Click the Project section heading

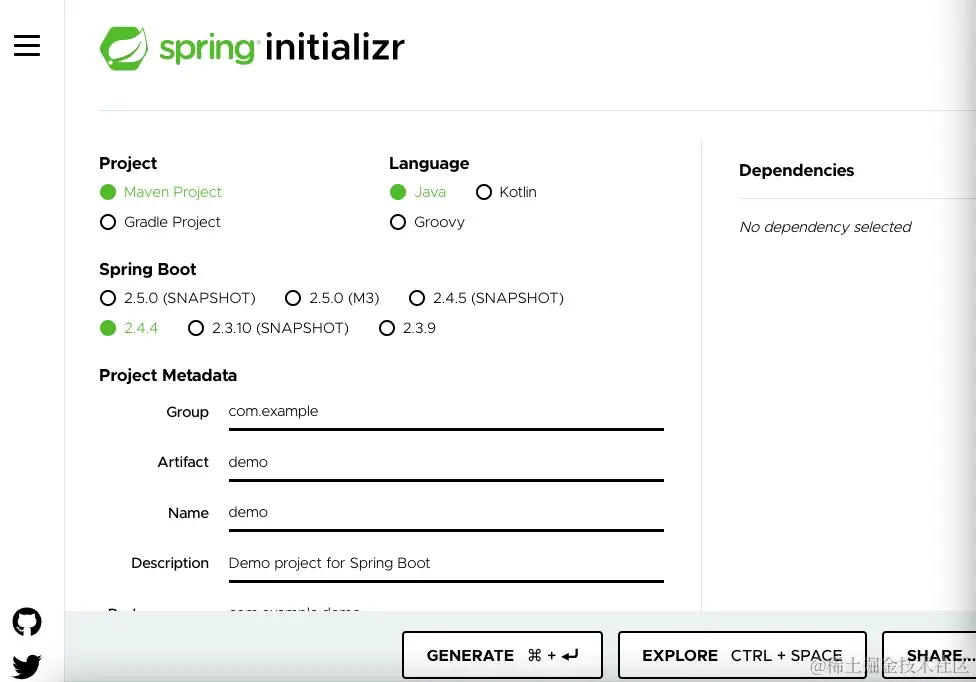click(x=128, y=164)
